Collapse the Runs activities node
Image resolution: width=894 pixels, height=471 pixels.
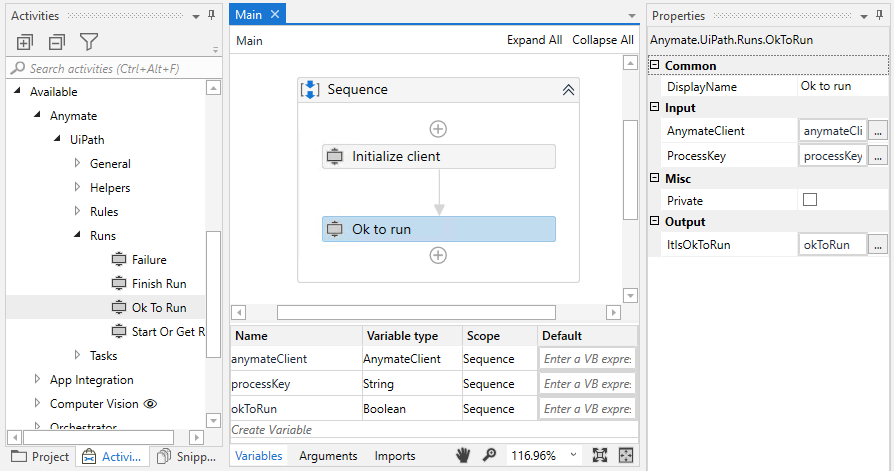click(x=78, y=234)
